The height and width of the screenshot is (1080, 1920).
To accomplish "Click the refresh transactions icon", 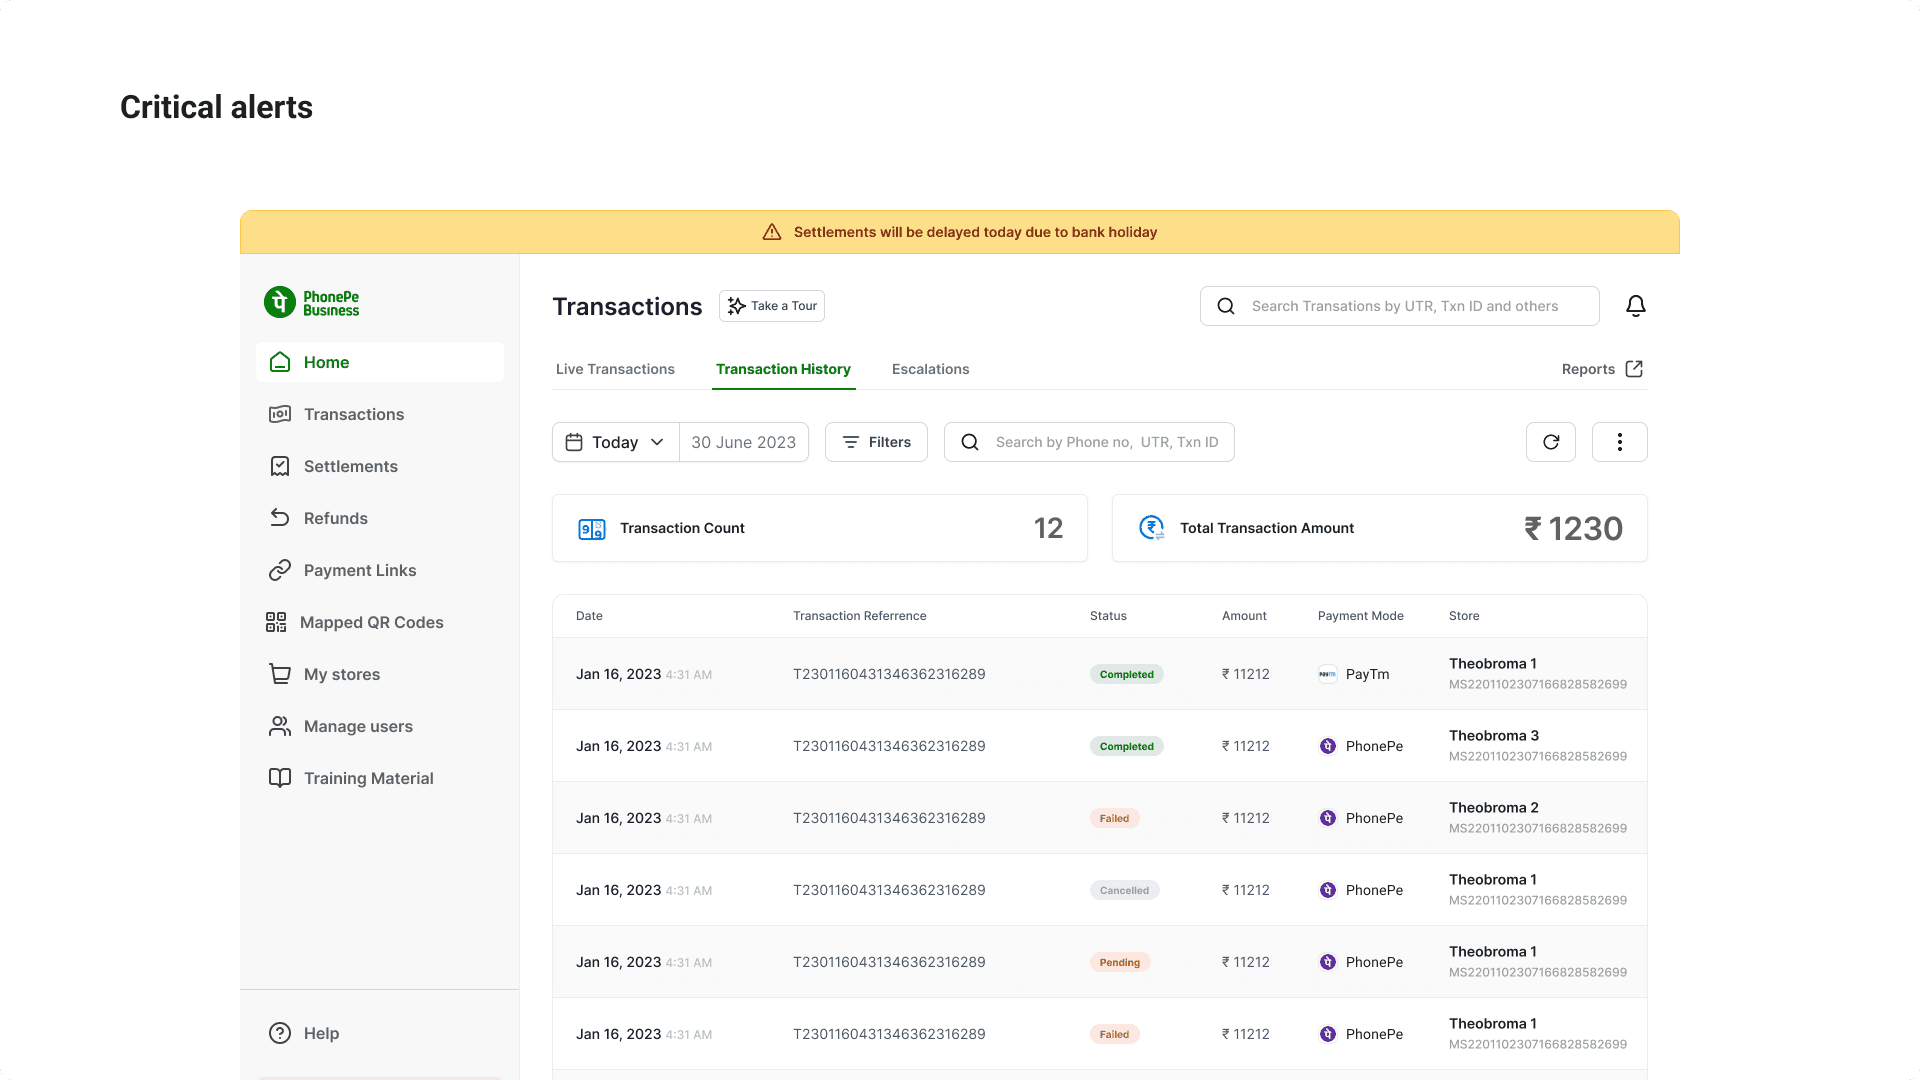I will 1550,442.
